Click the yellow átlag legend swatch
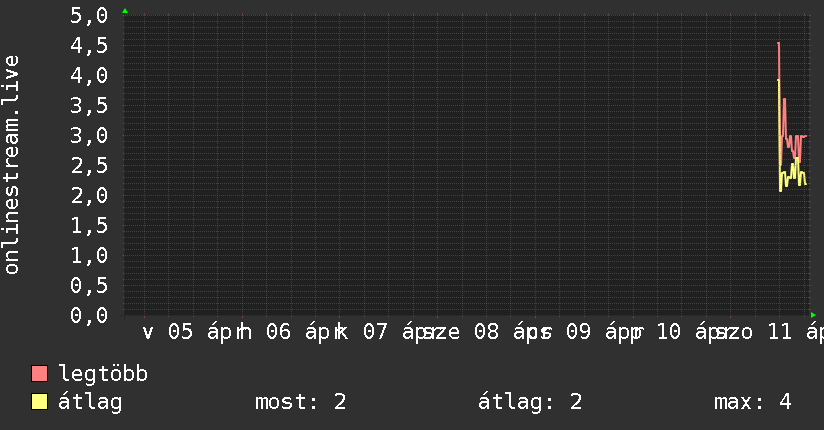This screenshot has width=824, height=430. [x=40, y=402]
